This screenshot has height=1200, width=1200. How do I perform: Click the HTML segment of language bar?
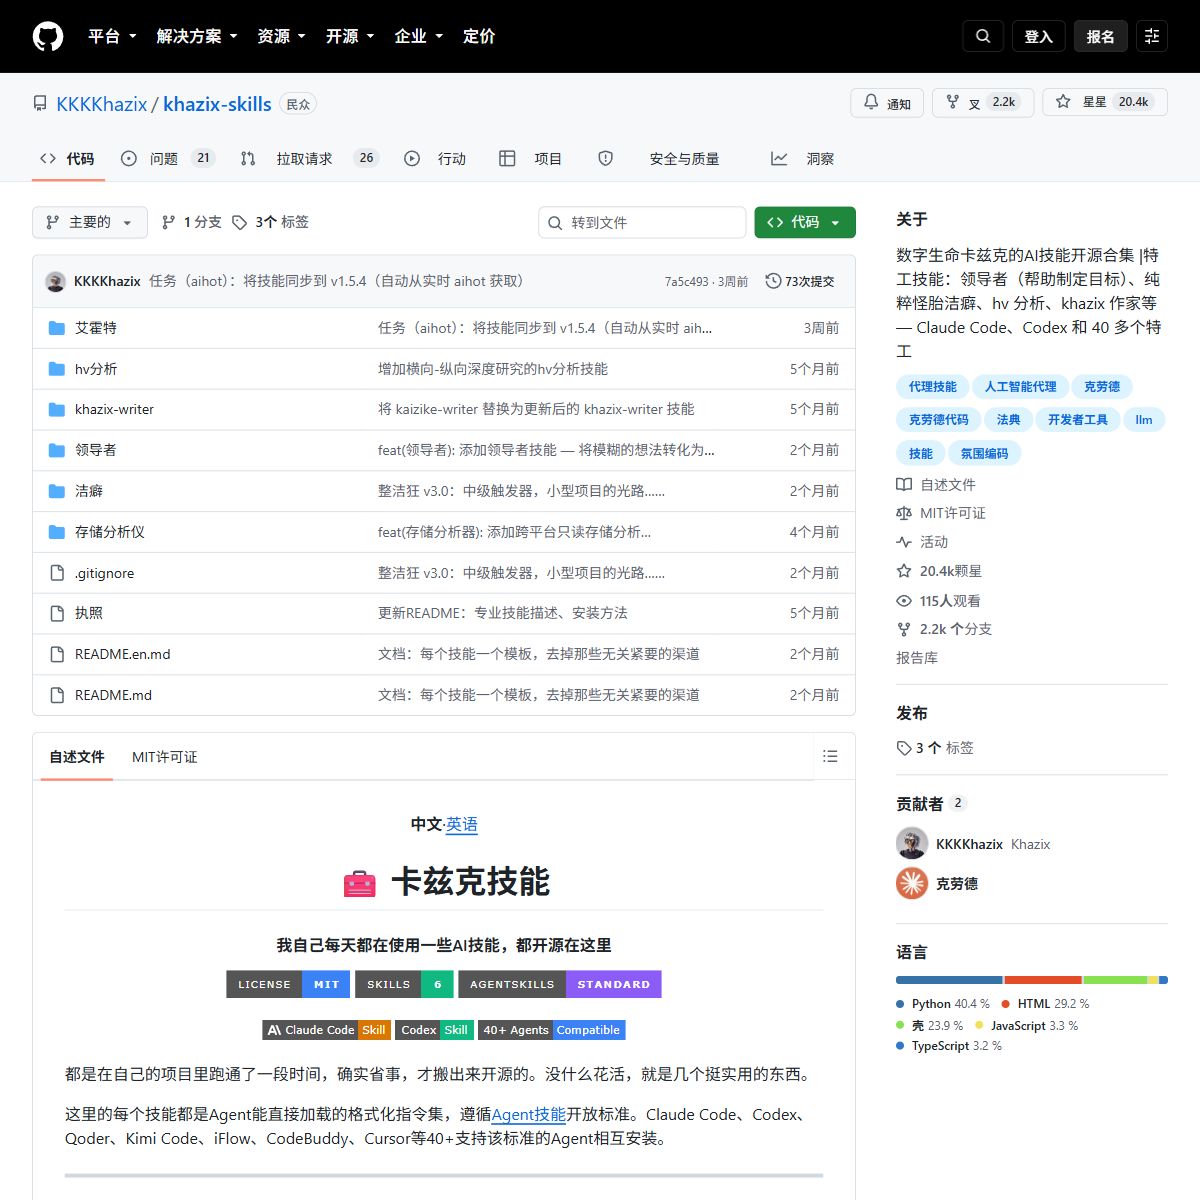click(x=1043, y=980)
